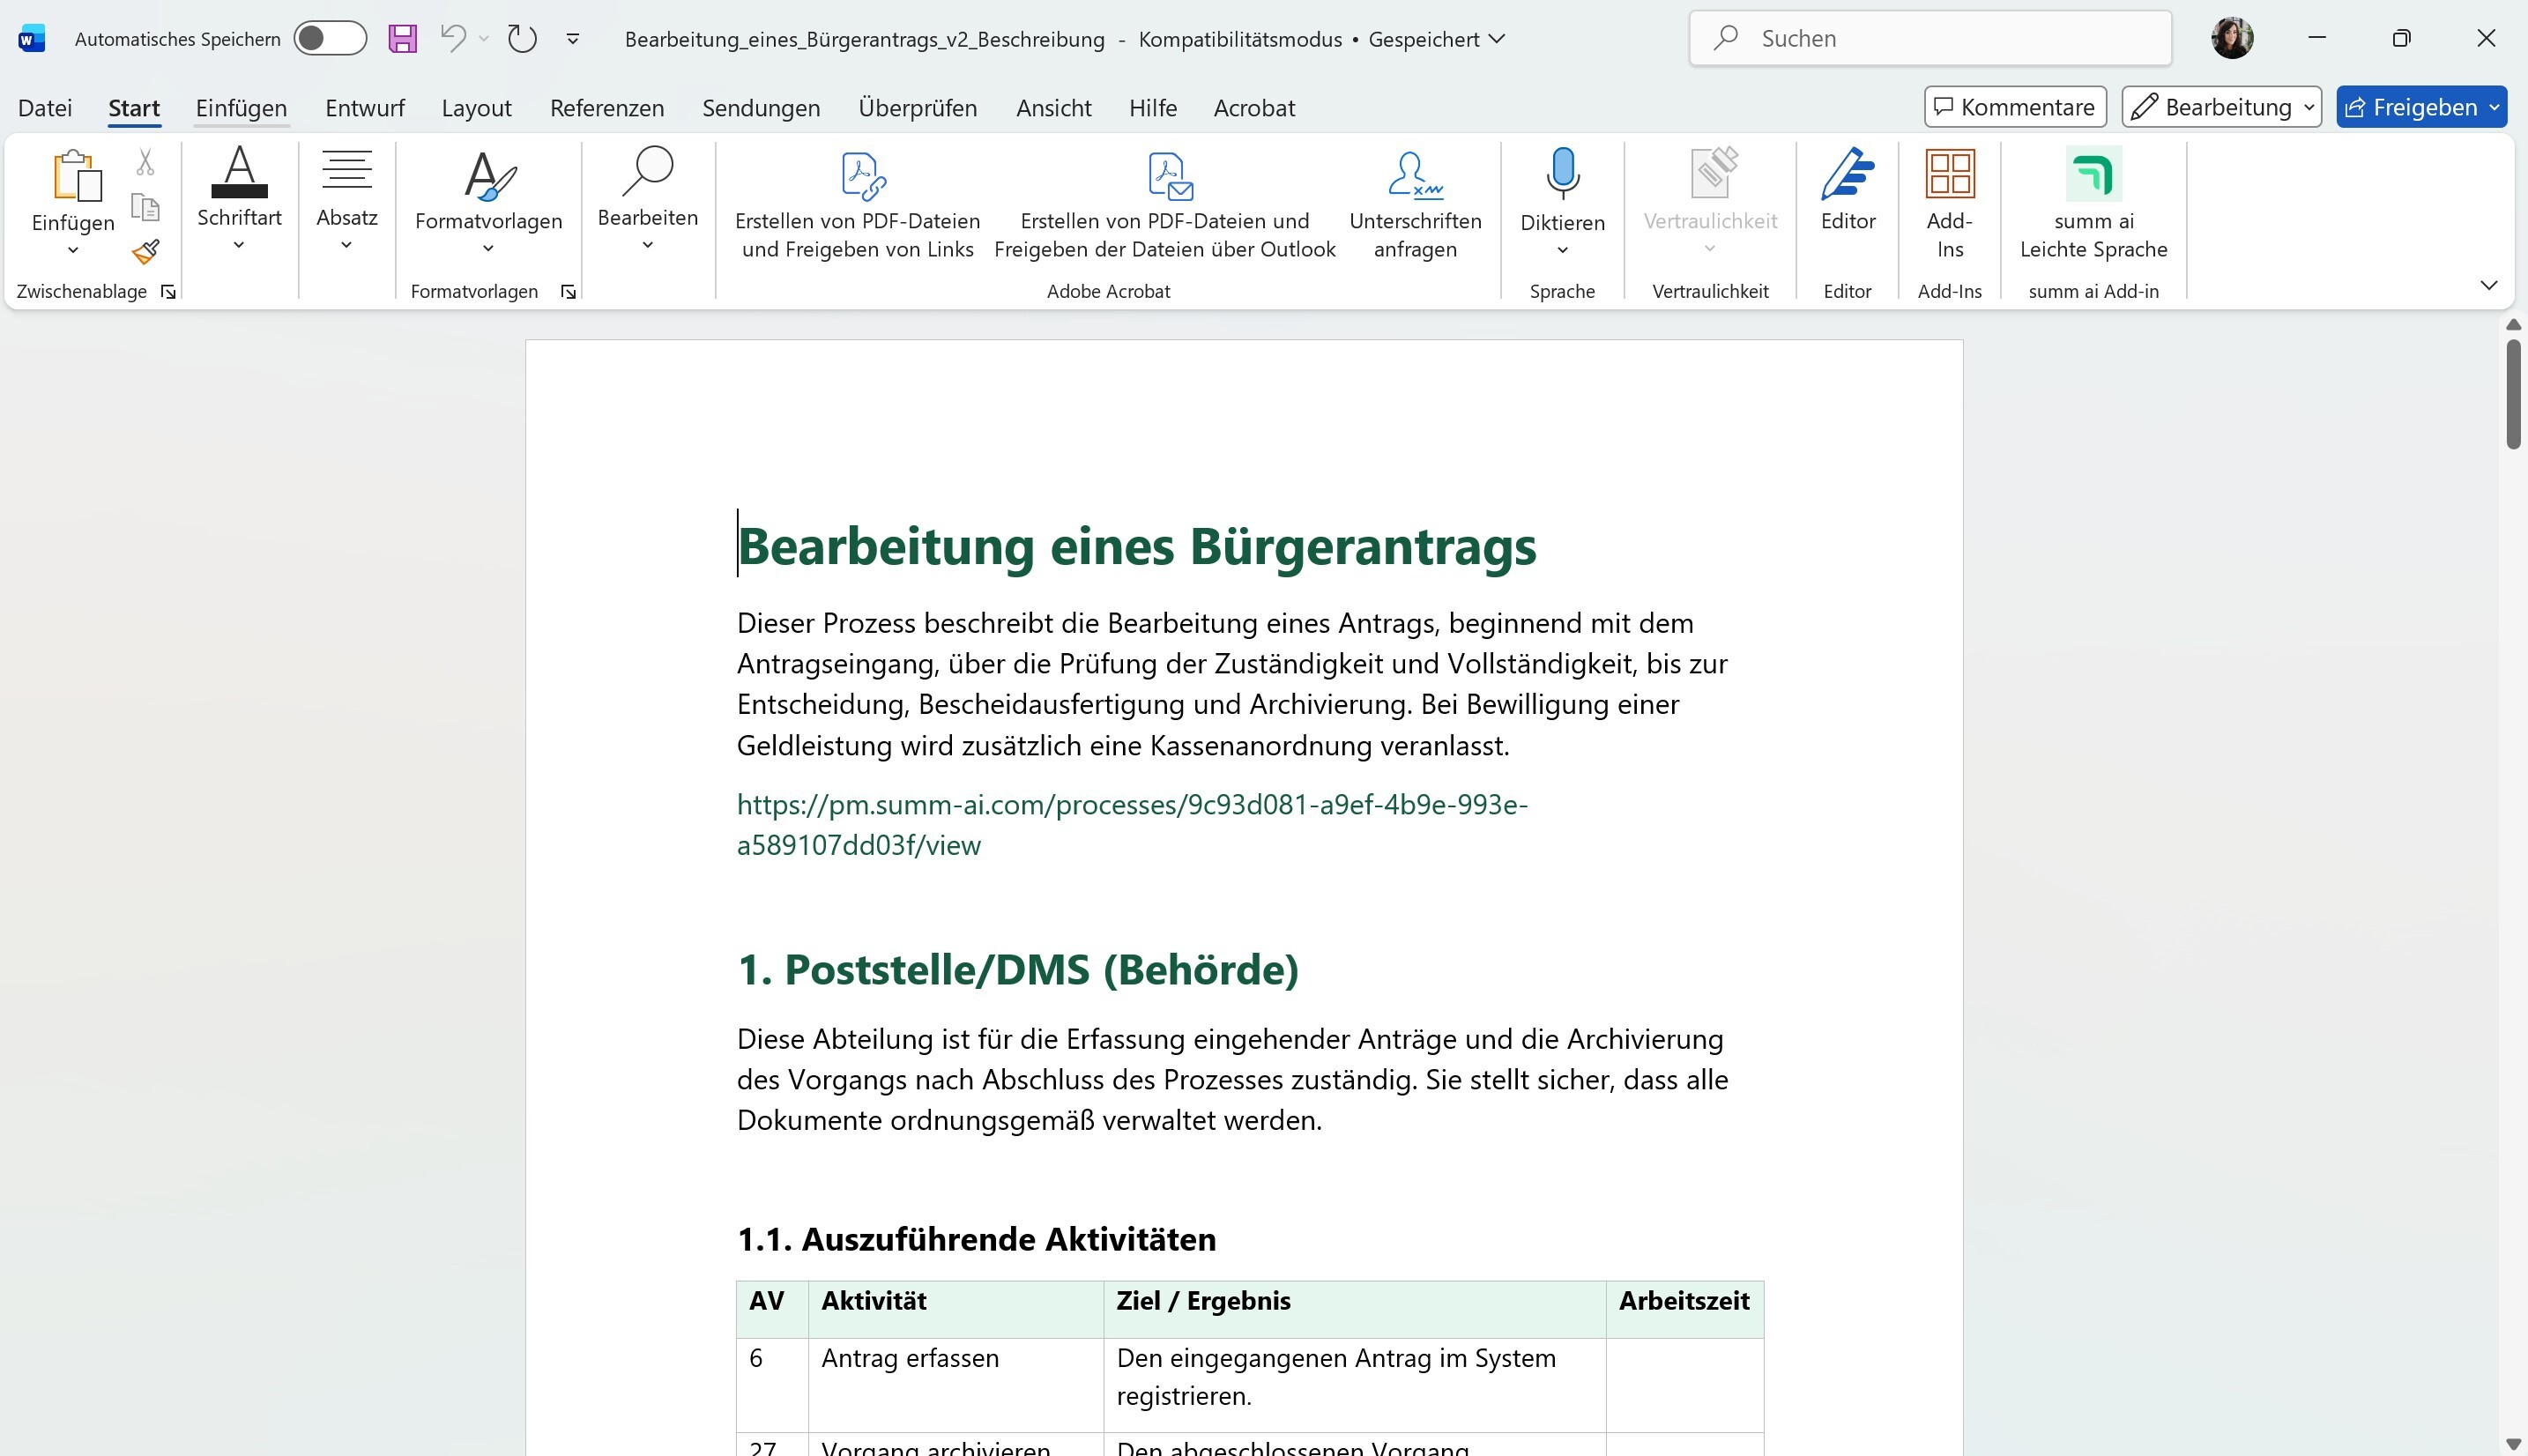2528x1456 pixels.
Task: Click into the Suchen search field
Action: tap(1930, 38)
